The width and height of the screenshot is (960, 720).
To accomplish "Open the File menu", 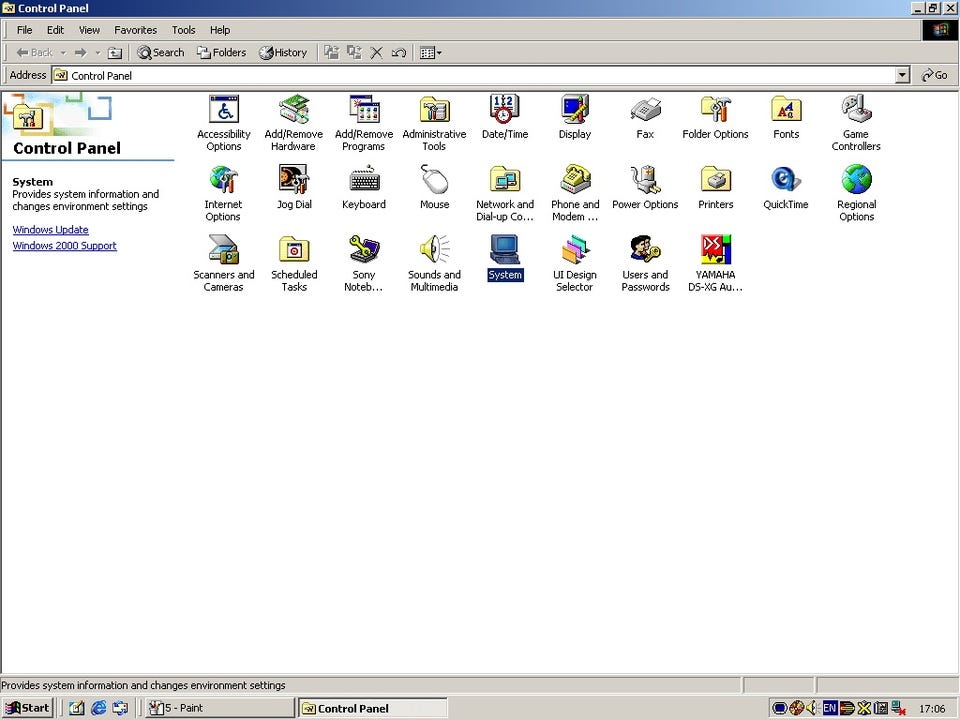I will (24, 30).
